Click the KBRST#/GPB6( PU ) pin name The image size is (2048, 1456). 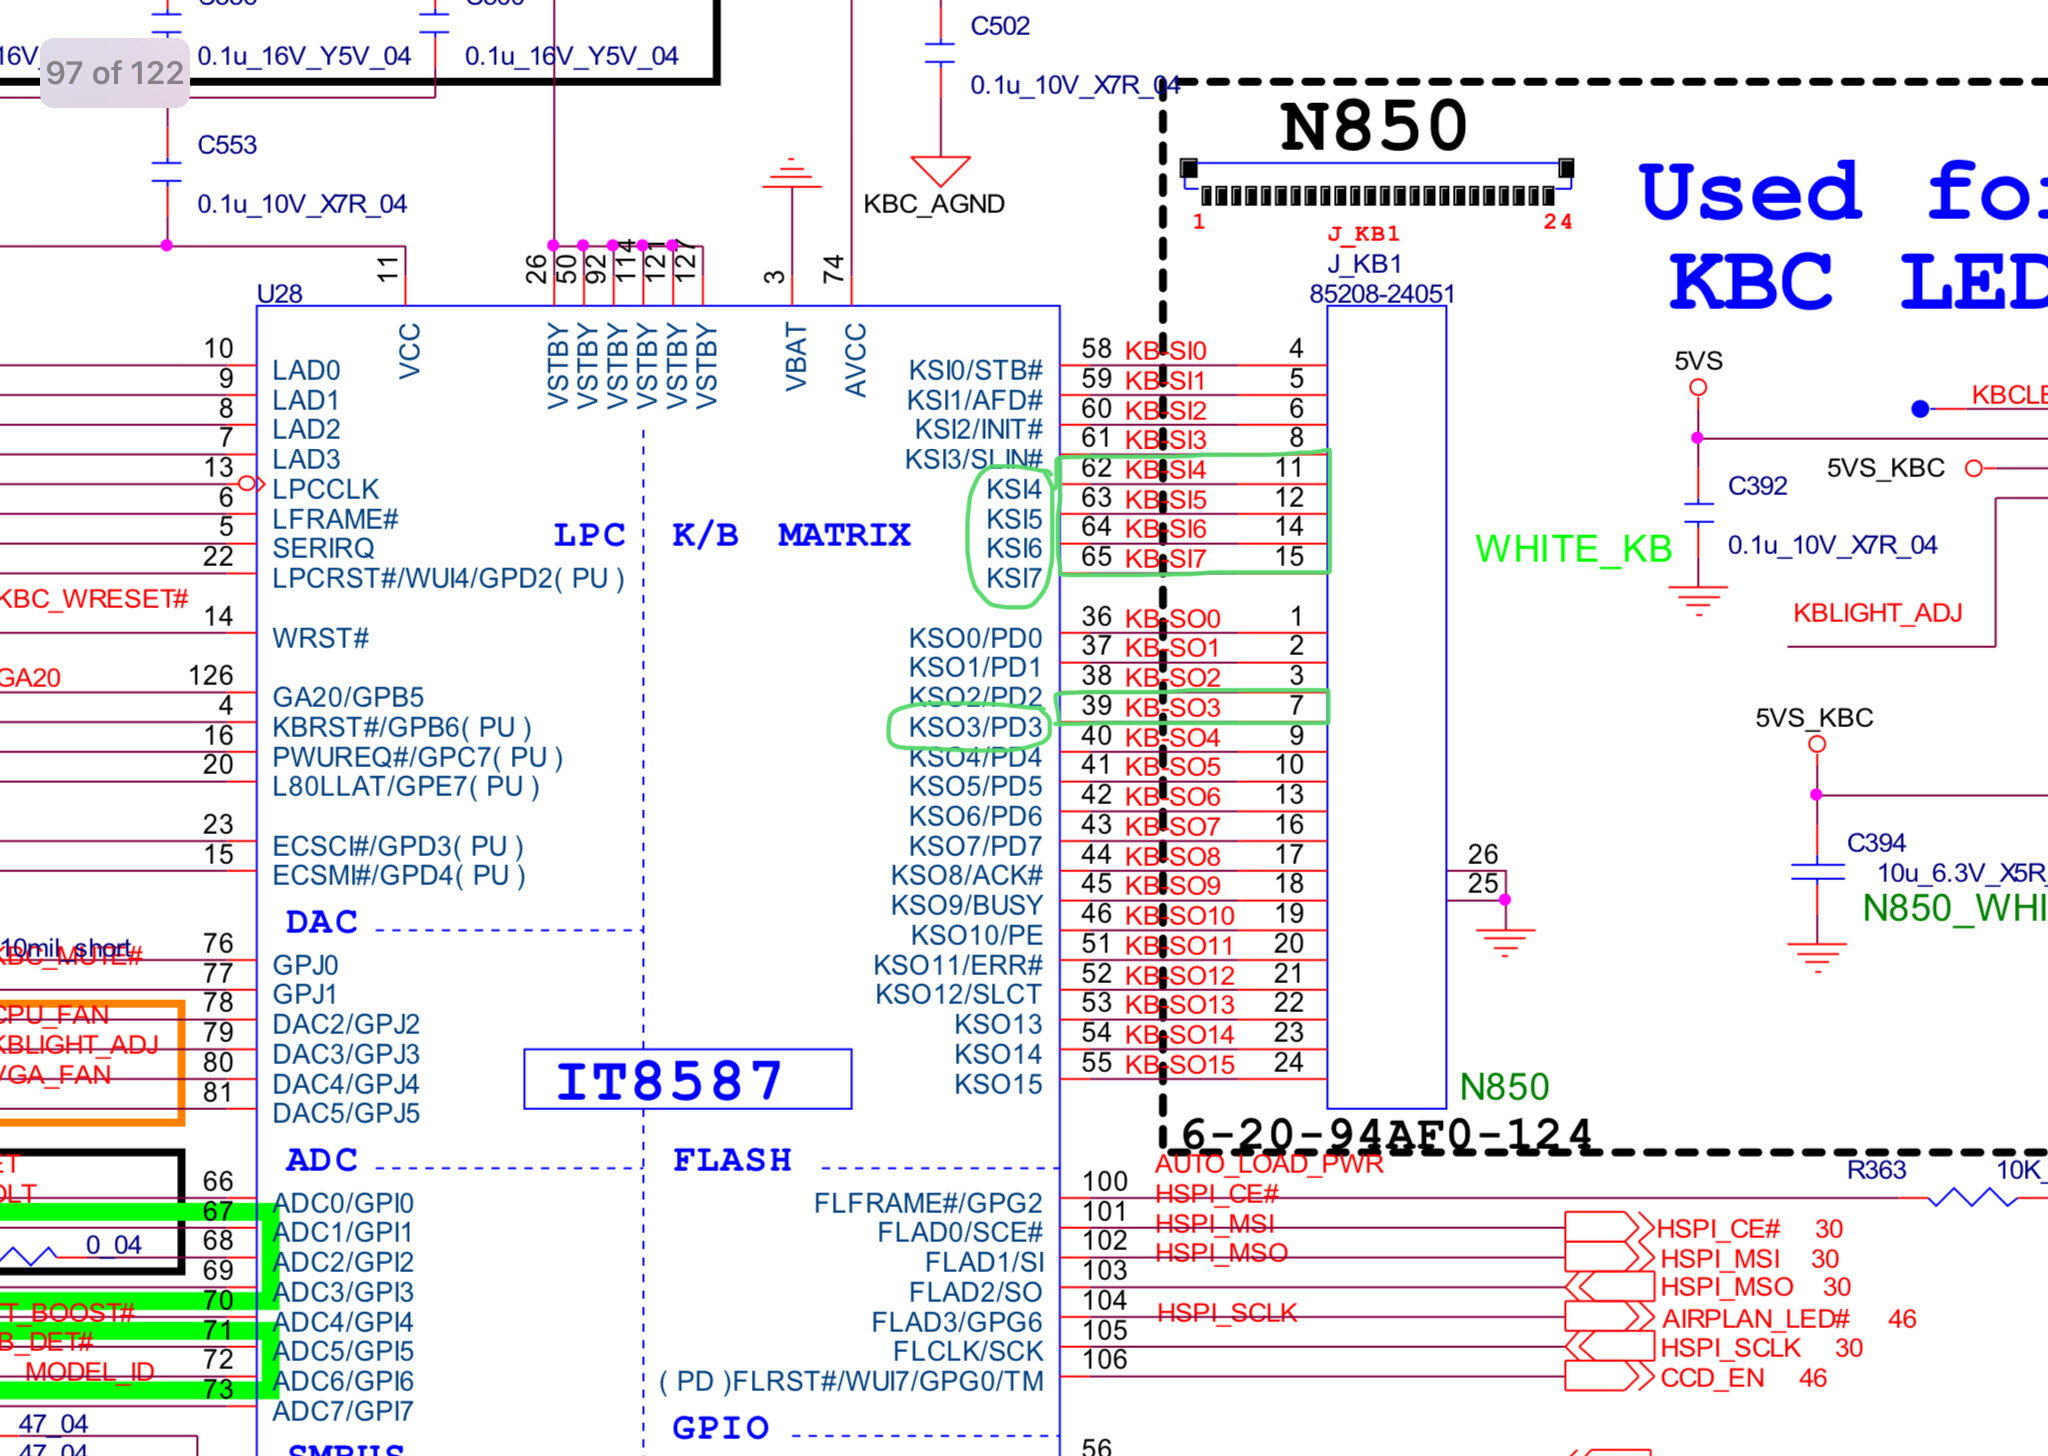tap(401, 727)
